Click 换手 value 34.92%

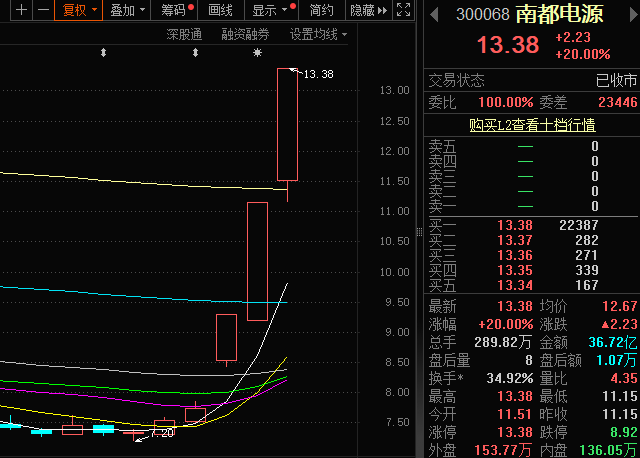coord(510,378)
